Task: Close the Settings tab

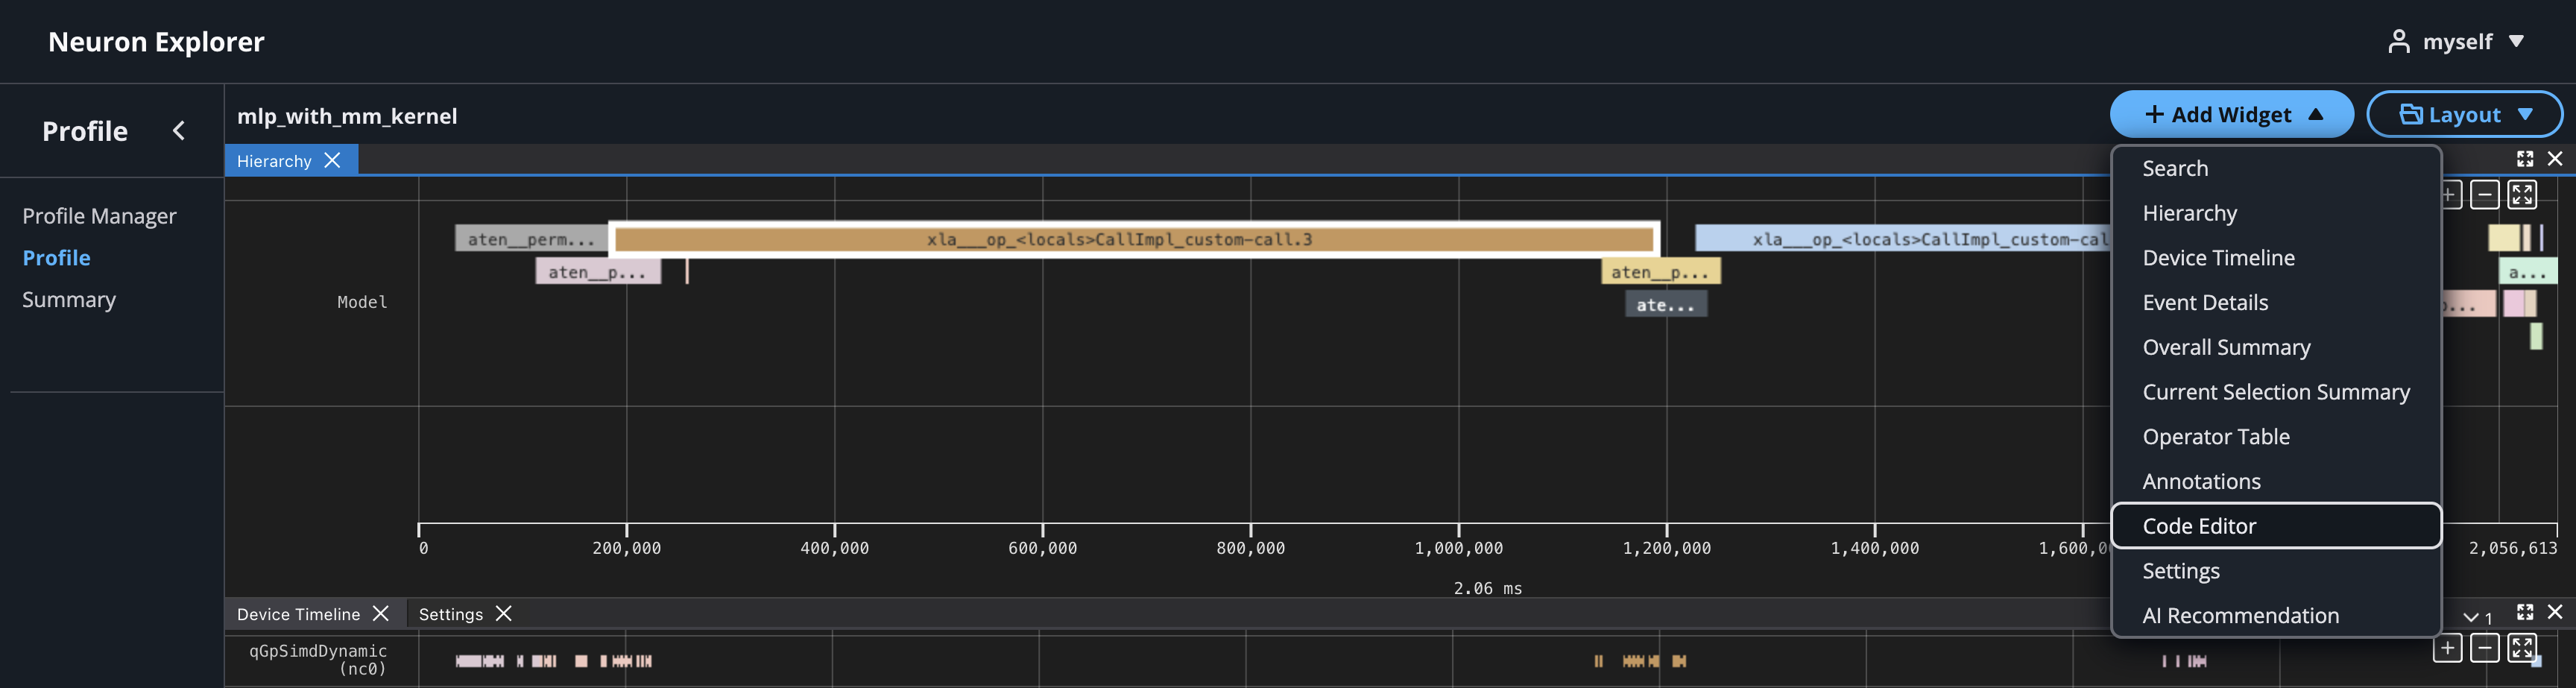Action: (503, 613)
